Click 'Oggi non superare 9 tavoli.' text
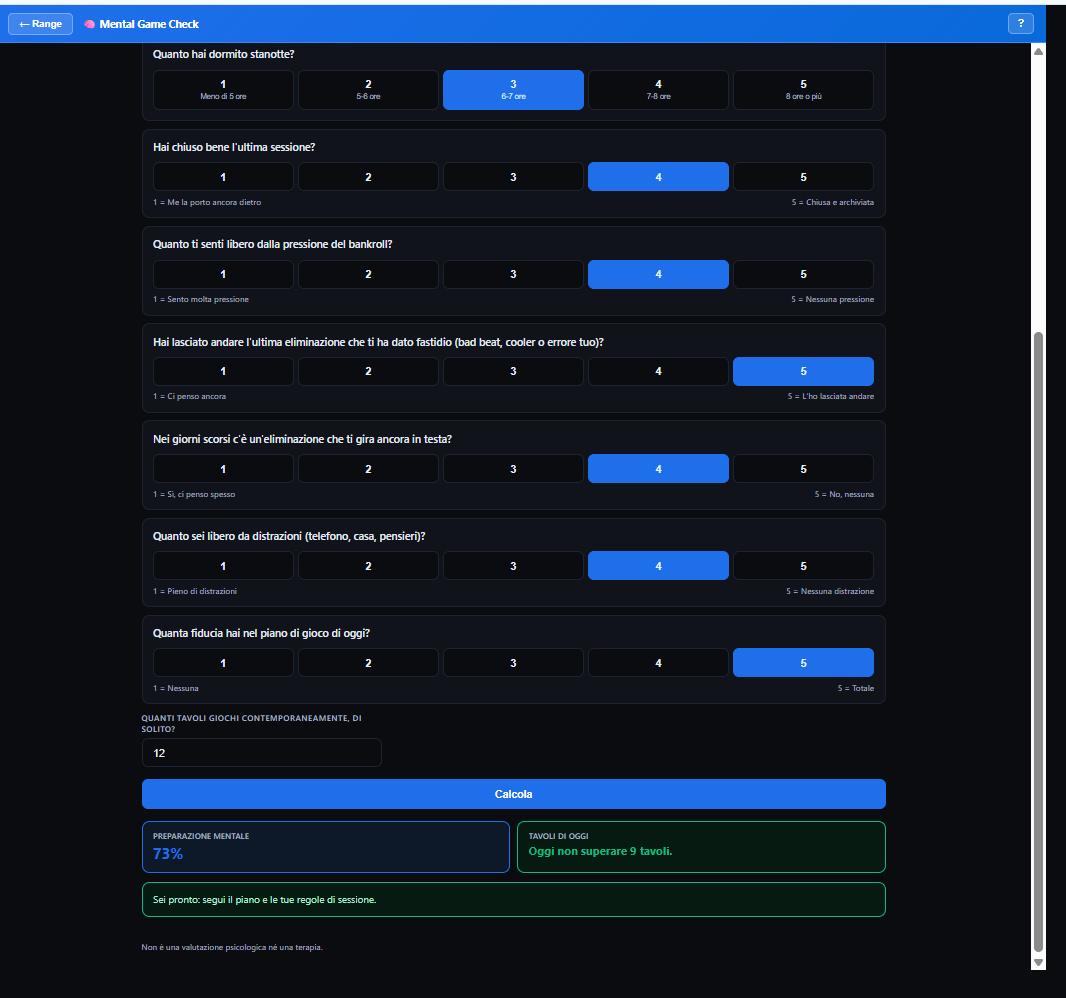 coord(600,851)
